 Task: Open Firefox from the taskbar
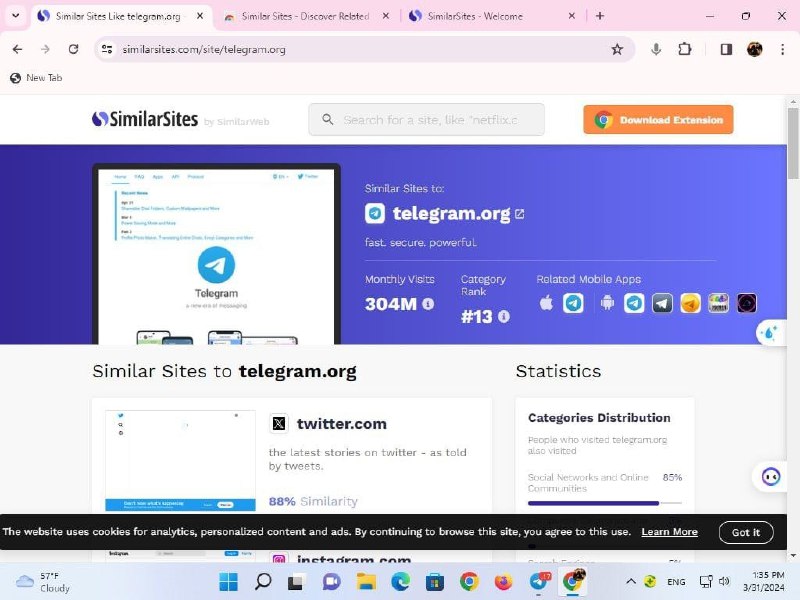click(503, 582)
